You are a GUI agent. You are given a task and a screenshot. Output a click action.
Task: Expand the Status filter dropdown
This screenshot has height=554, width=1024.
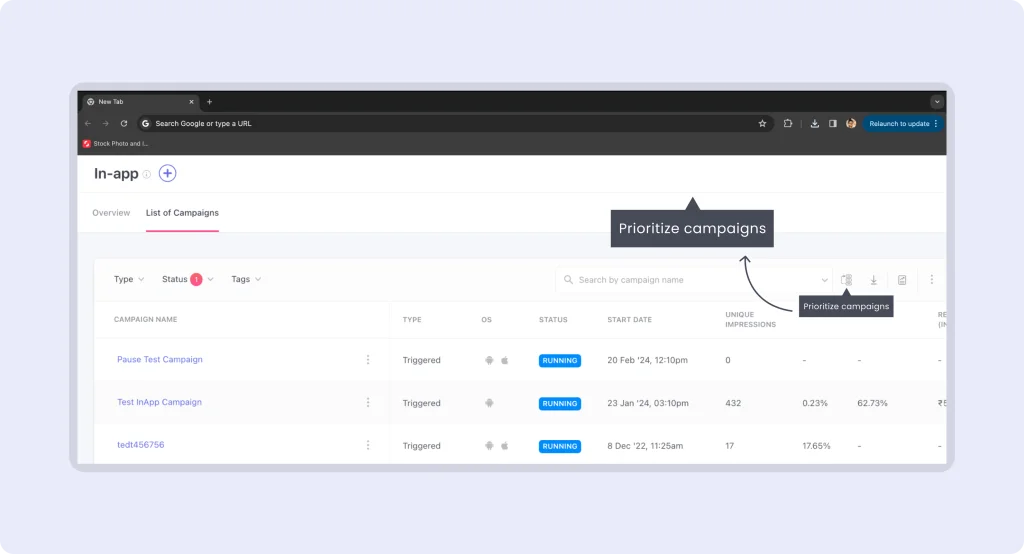(x=187, y=280)
